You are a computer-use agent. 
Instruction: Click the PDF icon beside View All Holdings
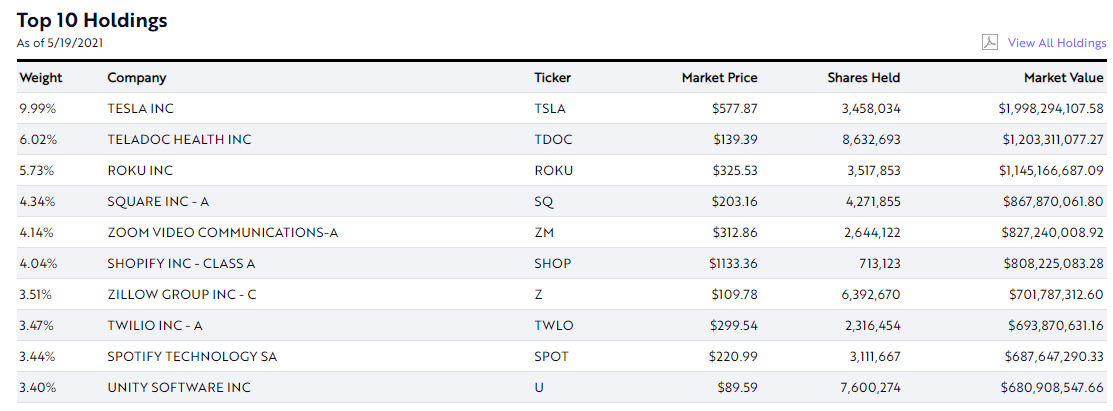click(989, 42)
